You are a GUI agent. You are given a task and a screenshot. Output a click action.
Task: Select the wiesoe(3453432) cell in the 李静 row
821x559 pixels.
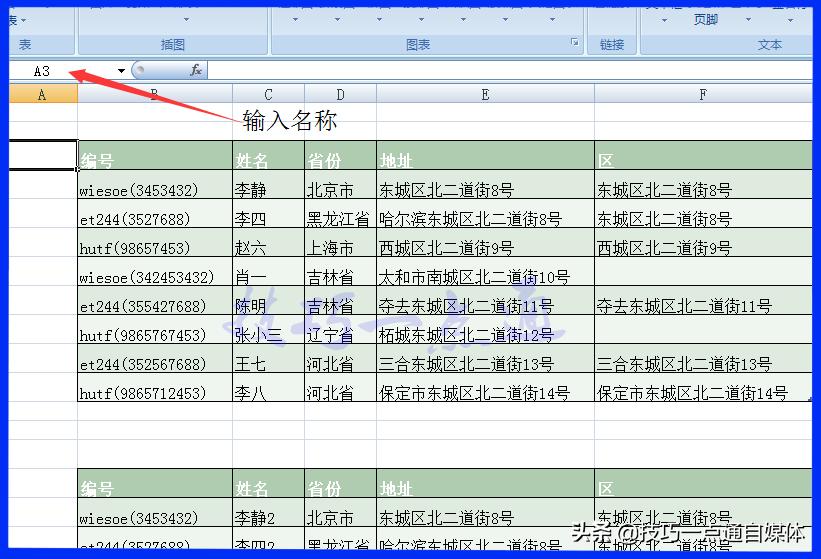[x=155, y=184]
